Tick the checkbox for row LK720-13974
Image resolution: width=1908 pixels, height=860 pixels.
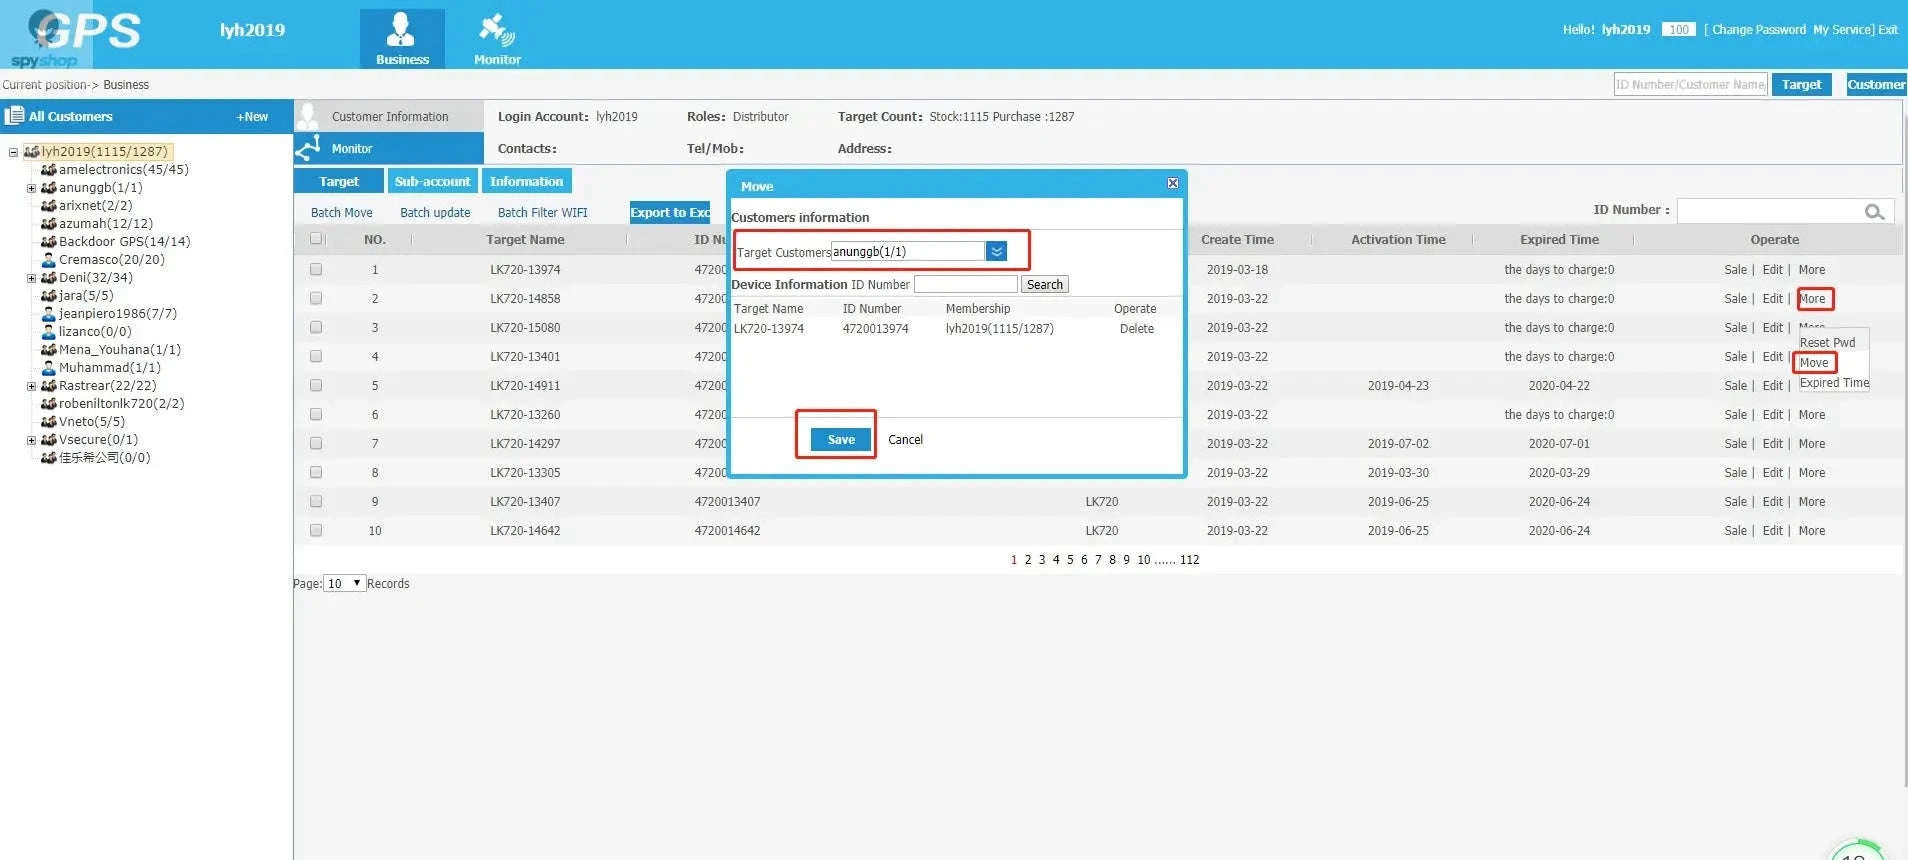(x=316, y=269)
